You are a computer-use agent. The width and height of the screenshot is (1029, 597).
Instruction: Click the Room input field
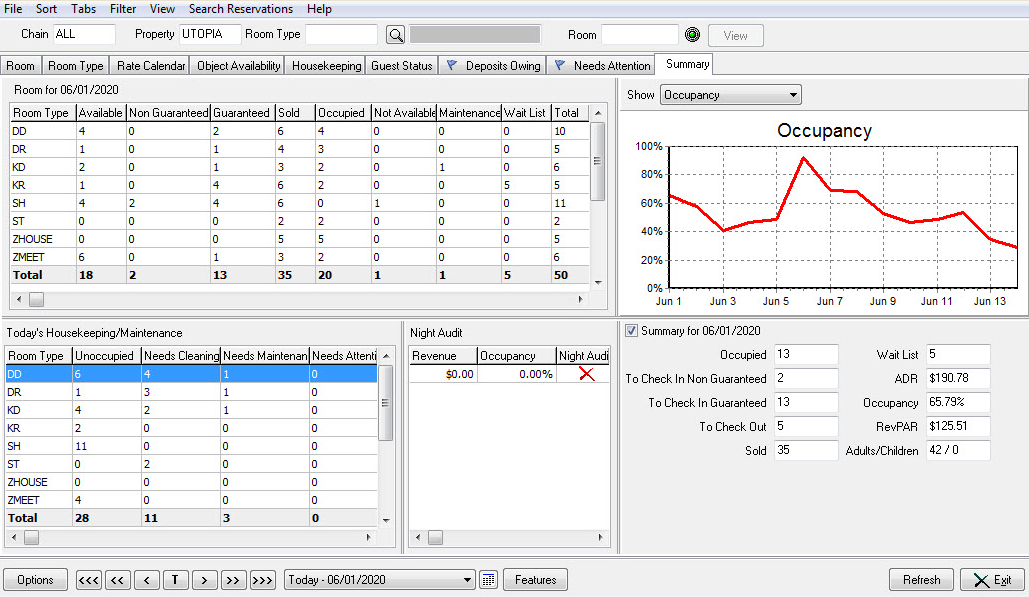[x=639, y=35]
